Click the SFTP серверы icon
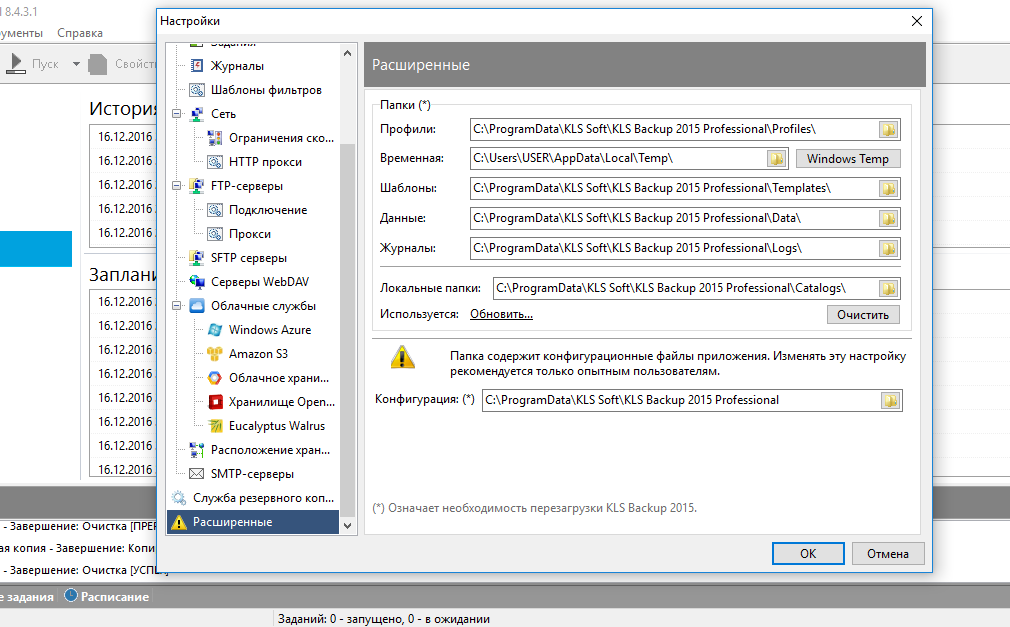 pyautogui.click(x=196, y=258)
